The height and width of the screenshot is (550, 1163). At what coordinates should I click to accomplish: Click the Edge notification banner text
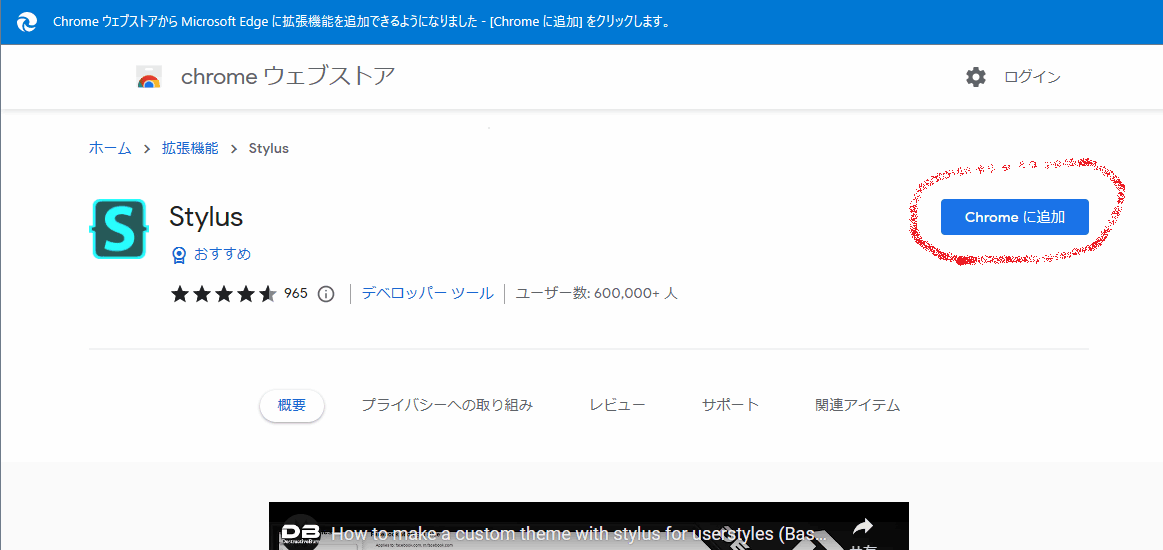pos(362,22)
